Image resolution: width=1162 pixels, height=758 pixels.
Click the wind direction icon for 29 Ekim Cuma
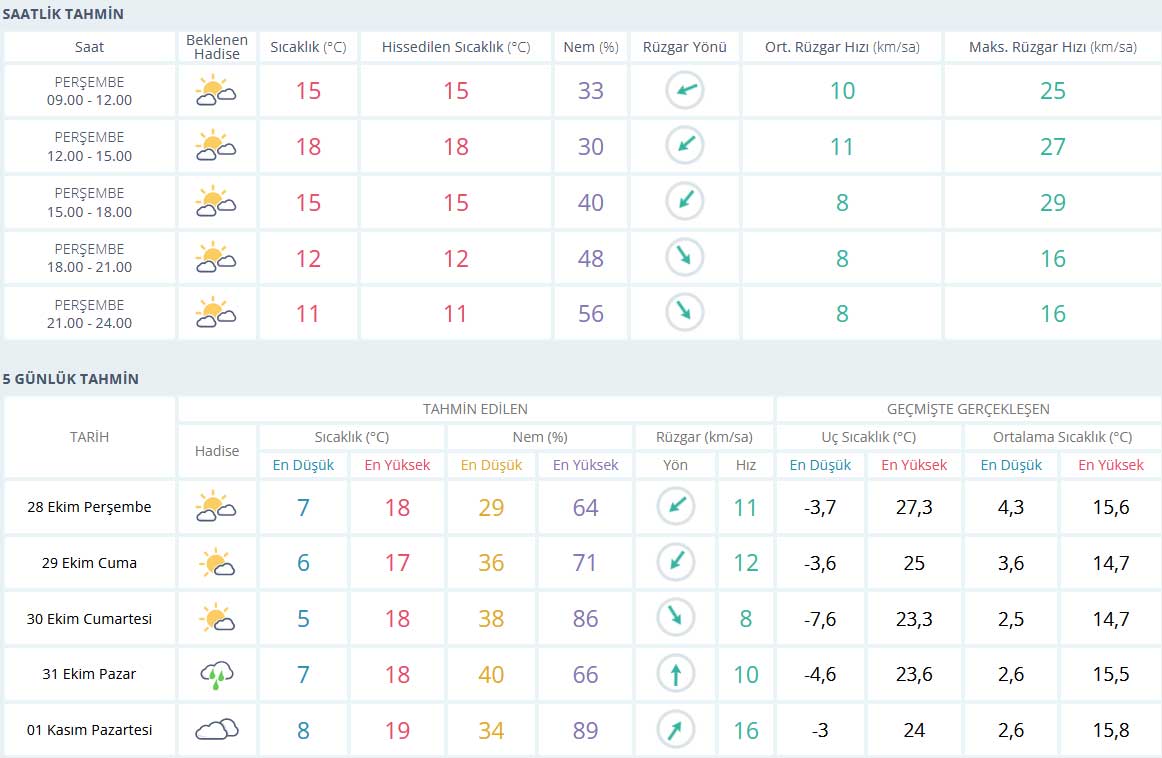[675, 563]
